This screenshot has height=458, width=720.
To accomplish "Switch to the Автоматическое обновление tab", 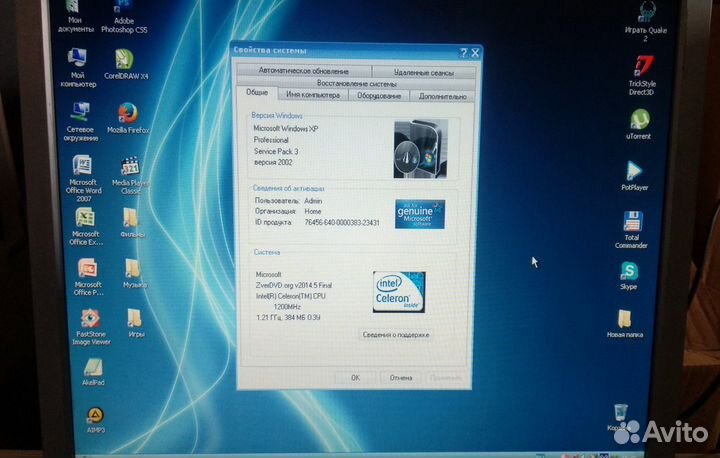I will [x=303, y=71].
